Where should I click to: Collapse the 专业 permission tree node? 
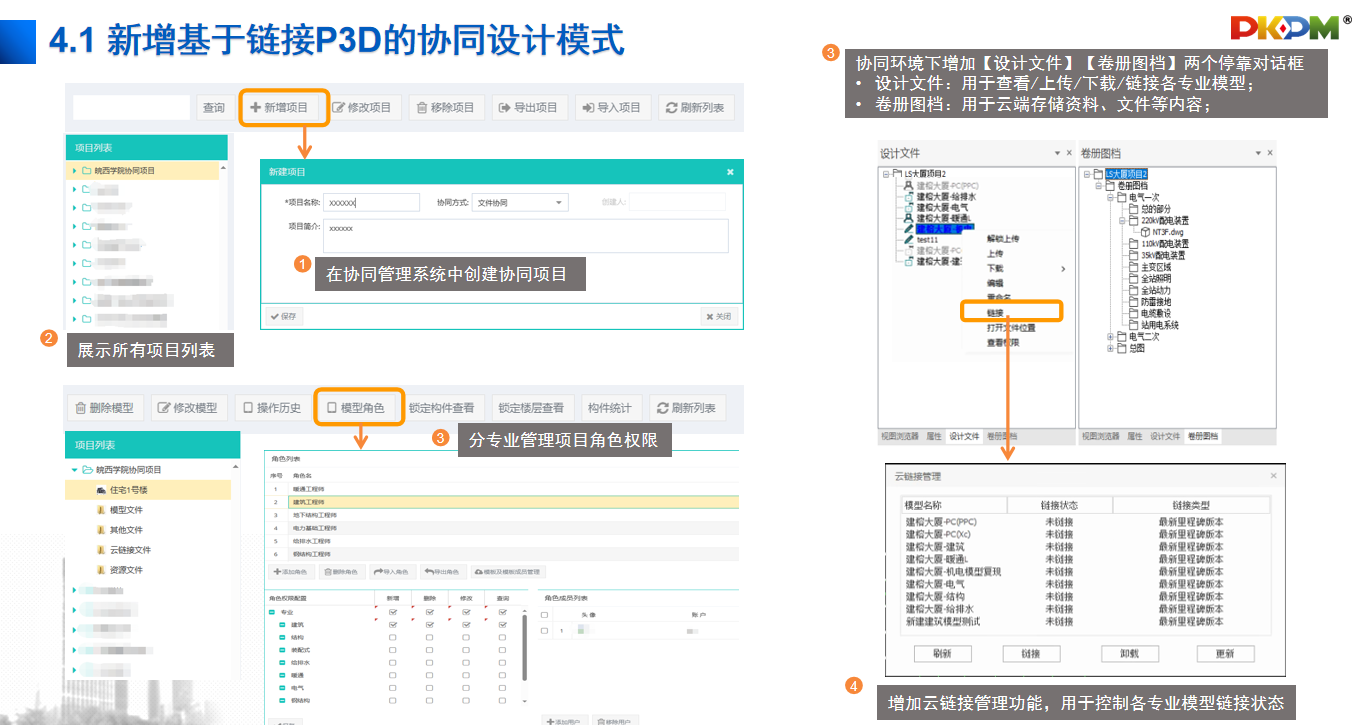click(272, 612)
